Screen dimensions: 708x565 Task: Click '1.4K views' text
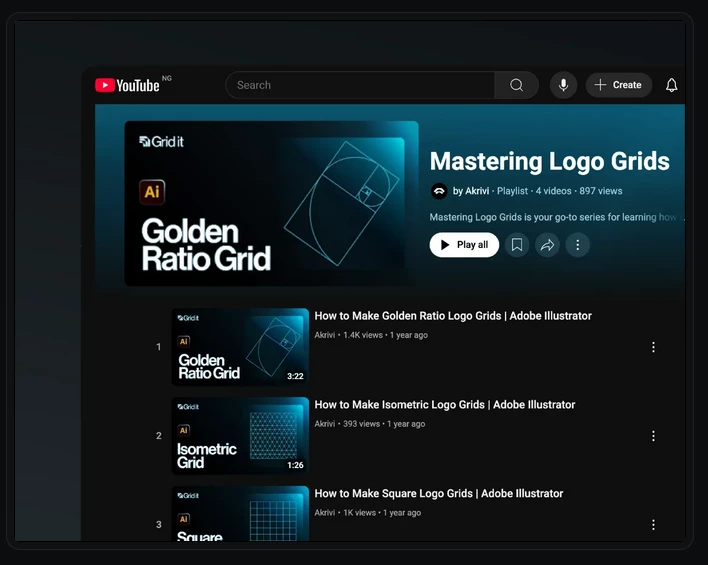click(x=363, y=335)
